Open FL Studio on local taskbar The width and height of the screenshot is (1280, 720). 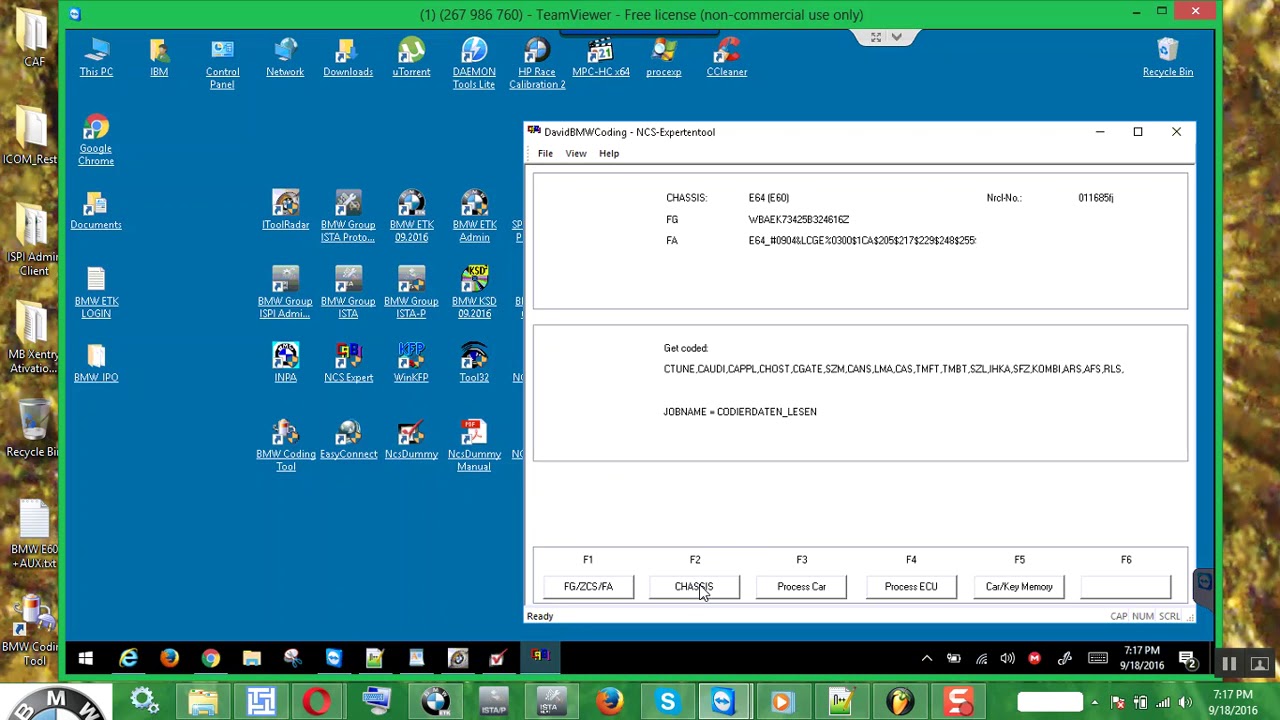point(899,702)
